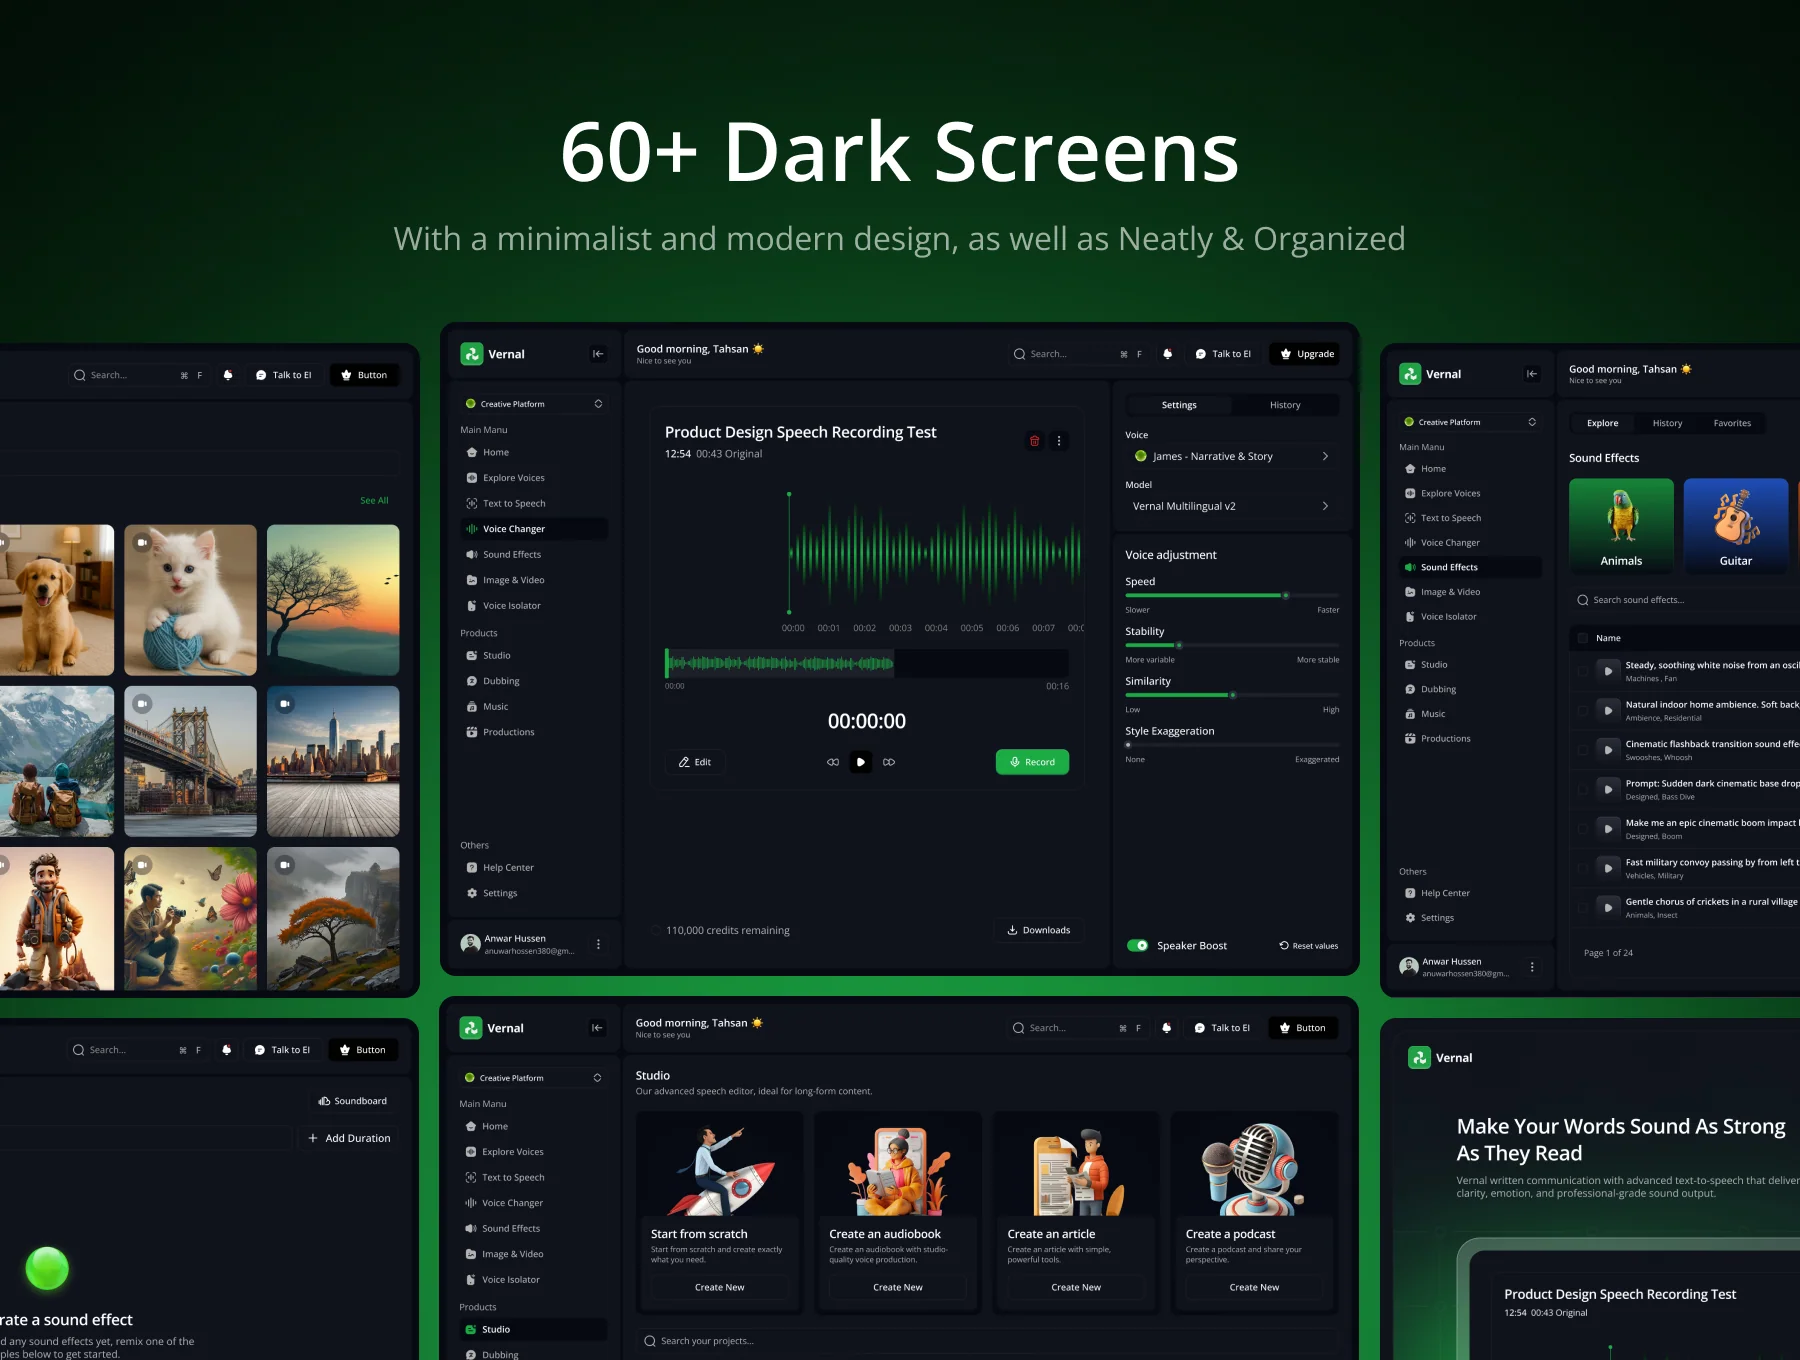
Task: Tick checkbox for Make me an epic cinematic row
Action: coord(1582,829)
